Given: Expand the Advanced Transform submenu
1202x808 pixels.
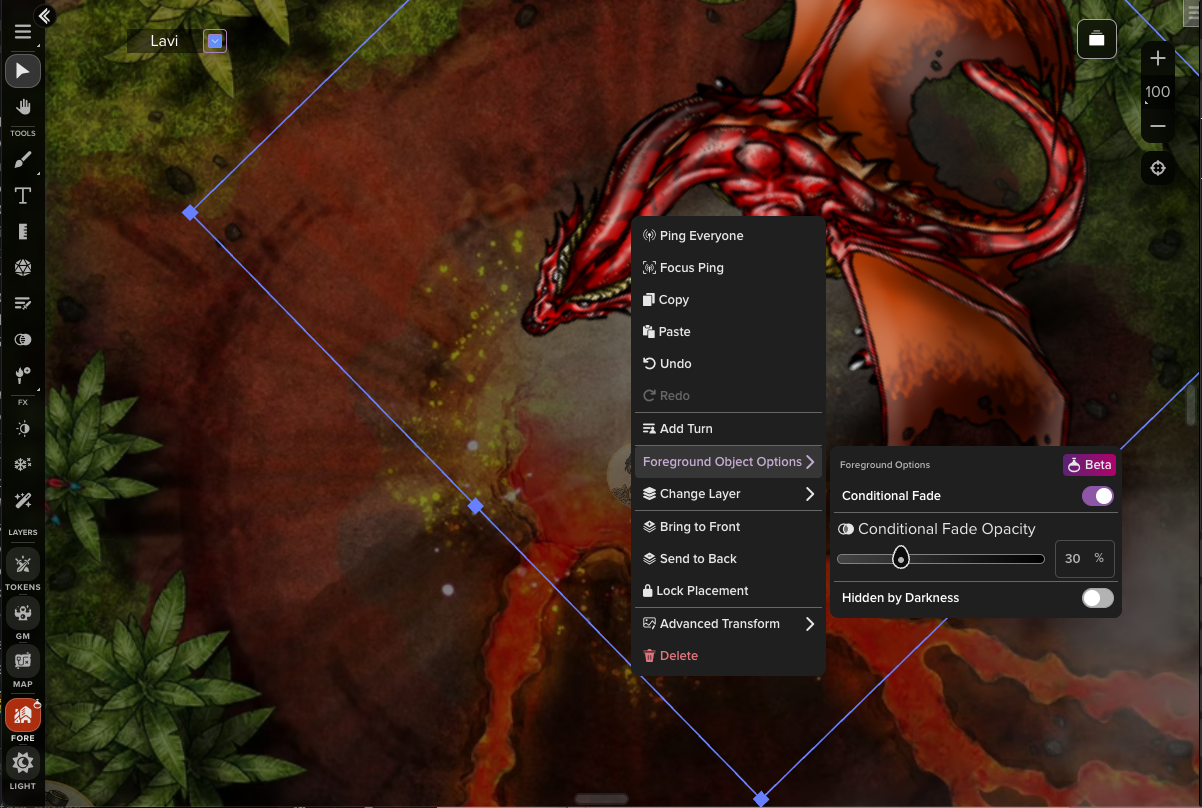Looking at the screenshot, I should pos(728,624).
